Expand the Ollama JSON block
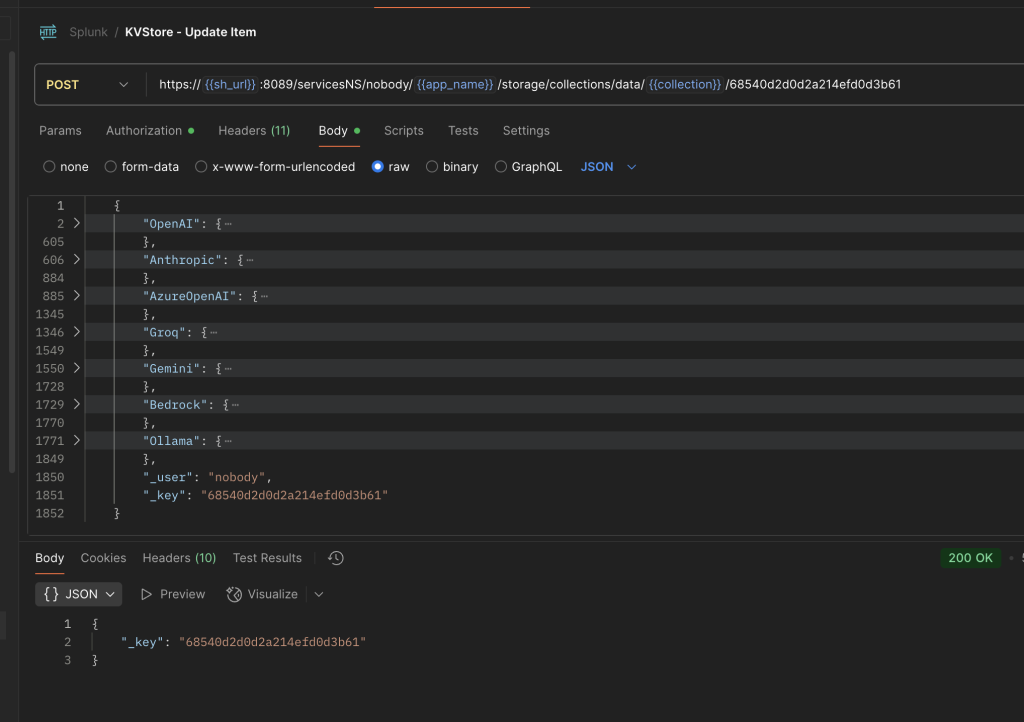1024x722 pixels. [76, 441]
